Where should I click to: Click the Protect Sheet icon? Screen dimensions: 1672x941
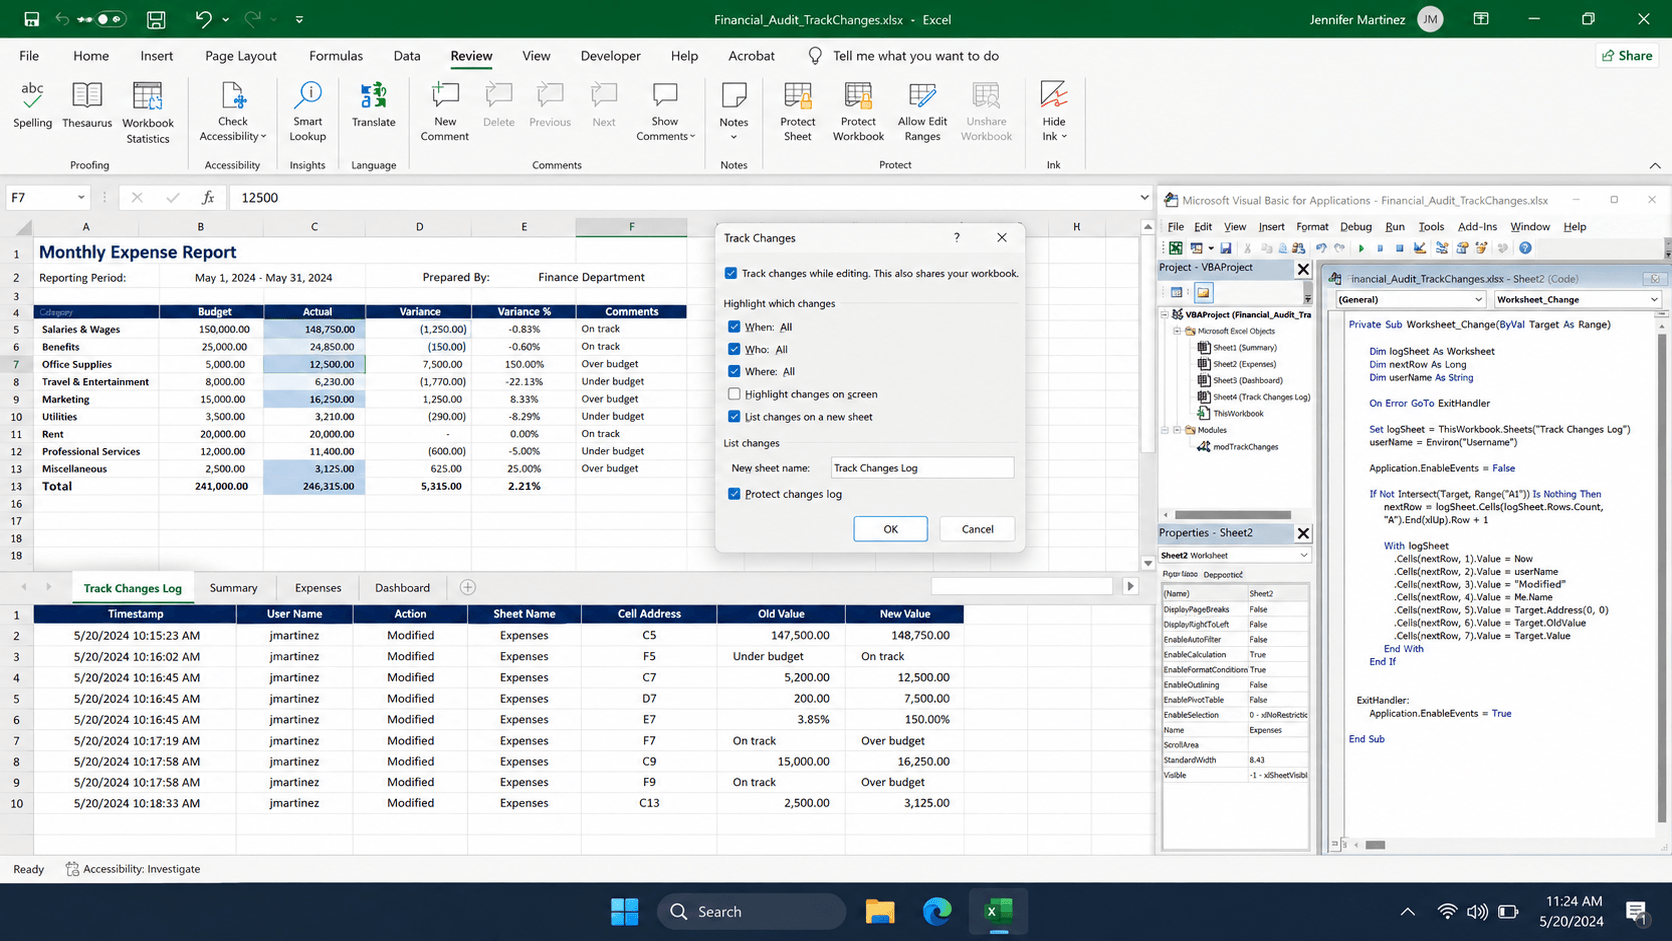click(x=797, y=112)
